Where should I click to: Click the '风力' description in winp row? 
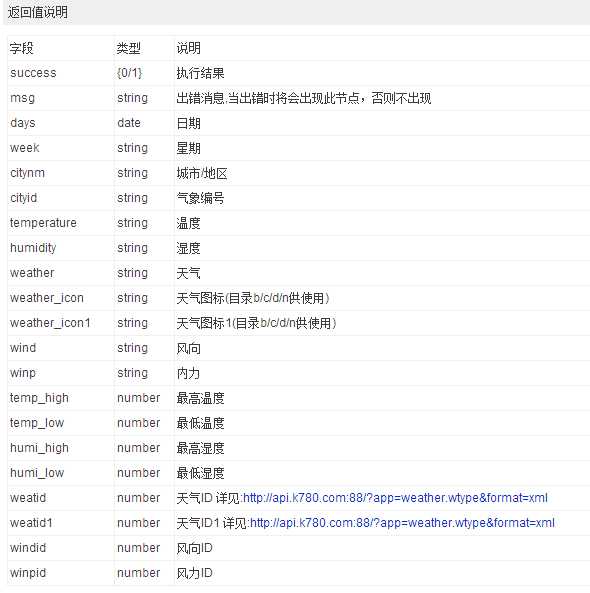point(188,373)
